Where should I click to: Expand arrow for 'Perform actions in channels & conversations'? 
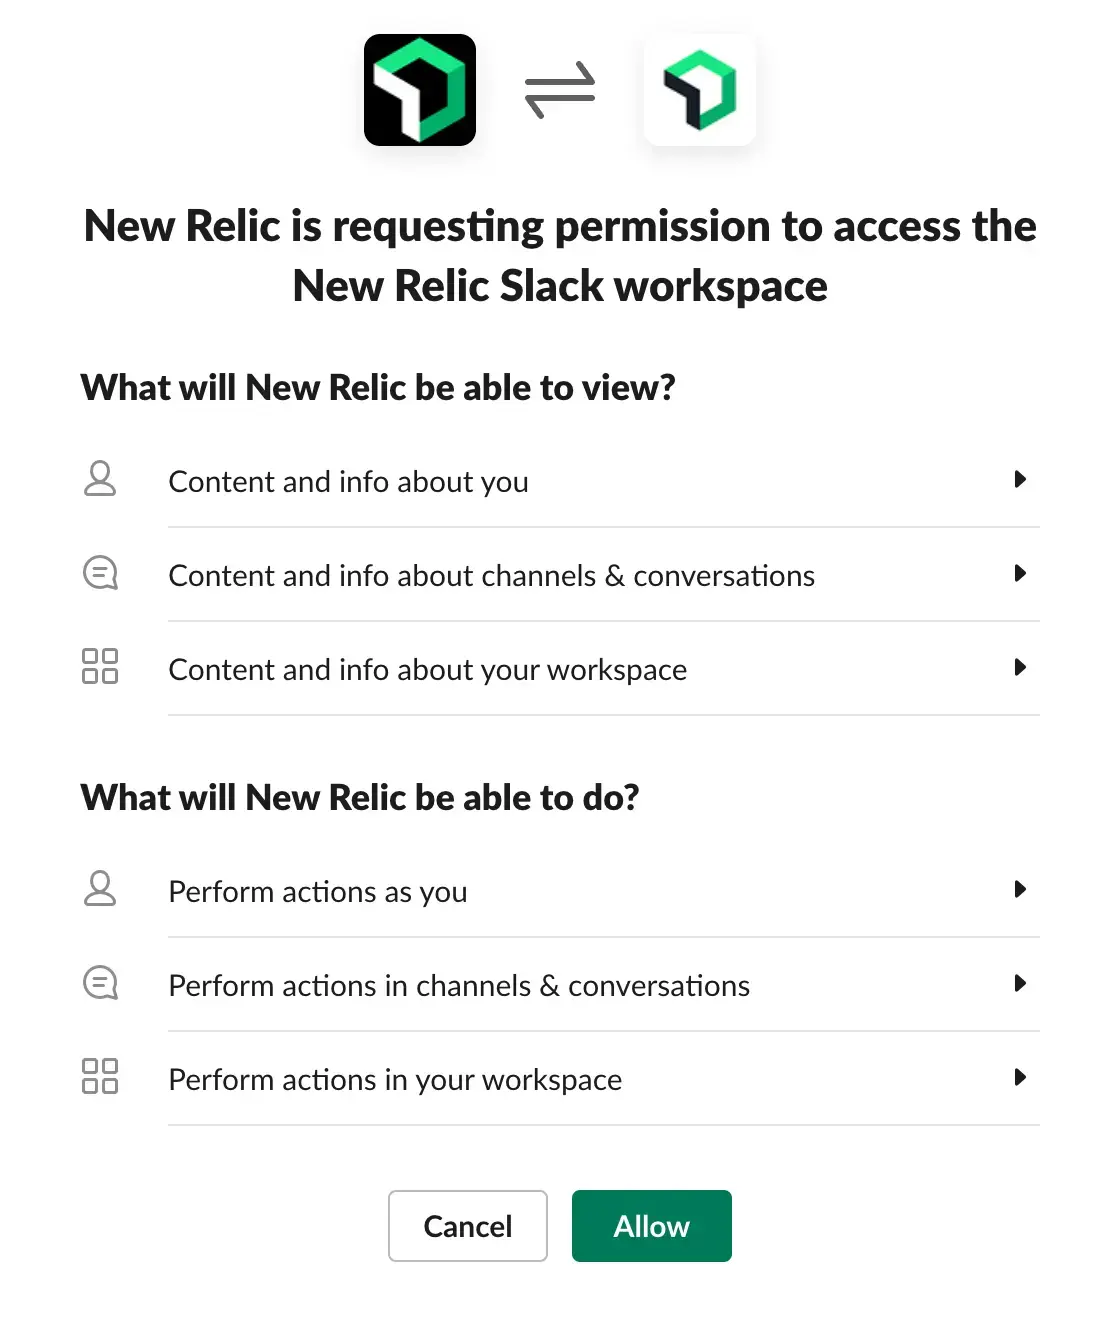click(1020, 983)
